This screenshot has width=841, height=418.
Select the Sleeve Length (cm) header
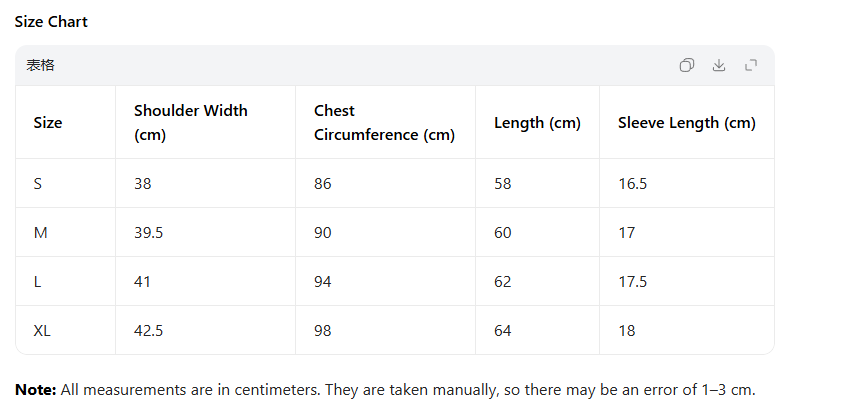pos(686,123)
